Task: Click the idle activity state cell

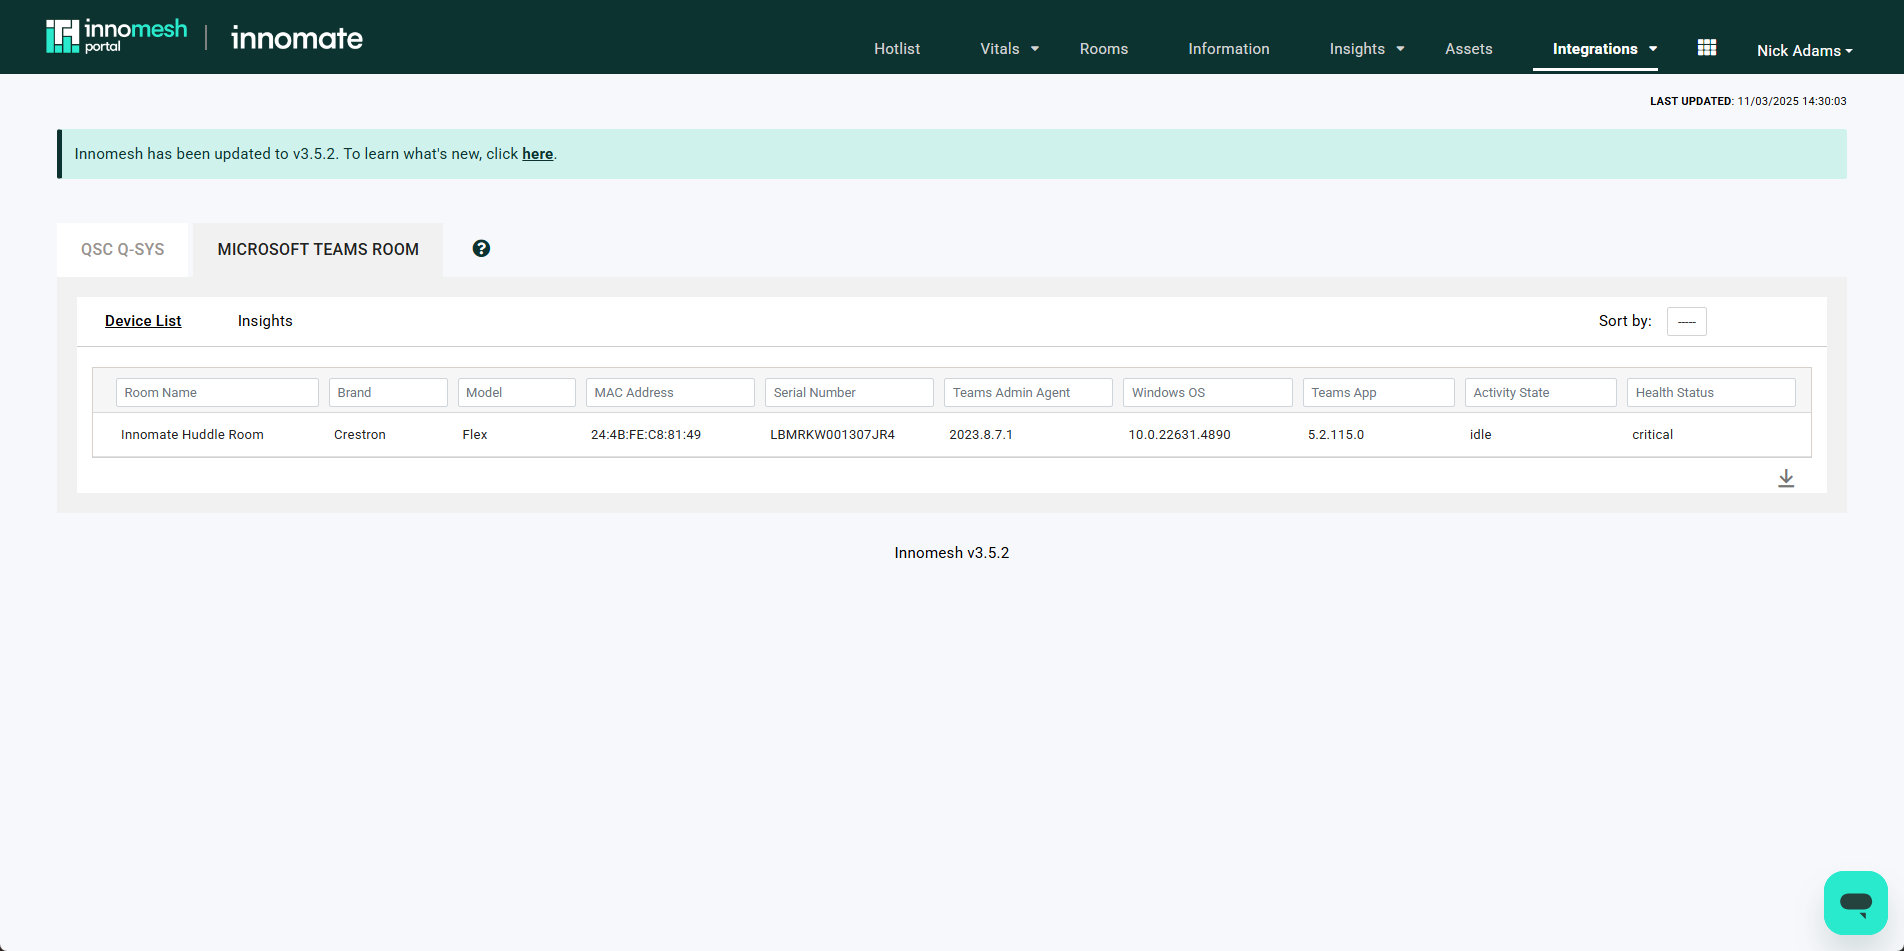Action: point(1481,435)
